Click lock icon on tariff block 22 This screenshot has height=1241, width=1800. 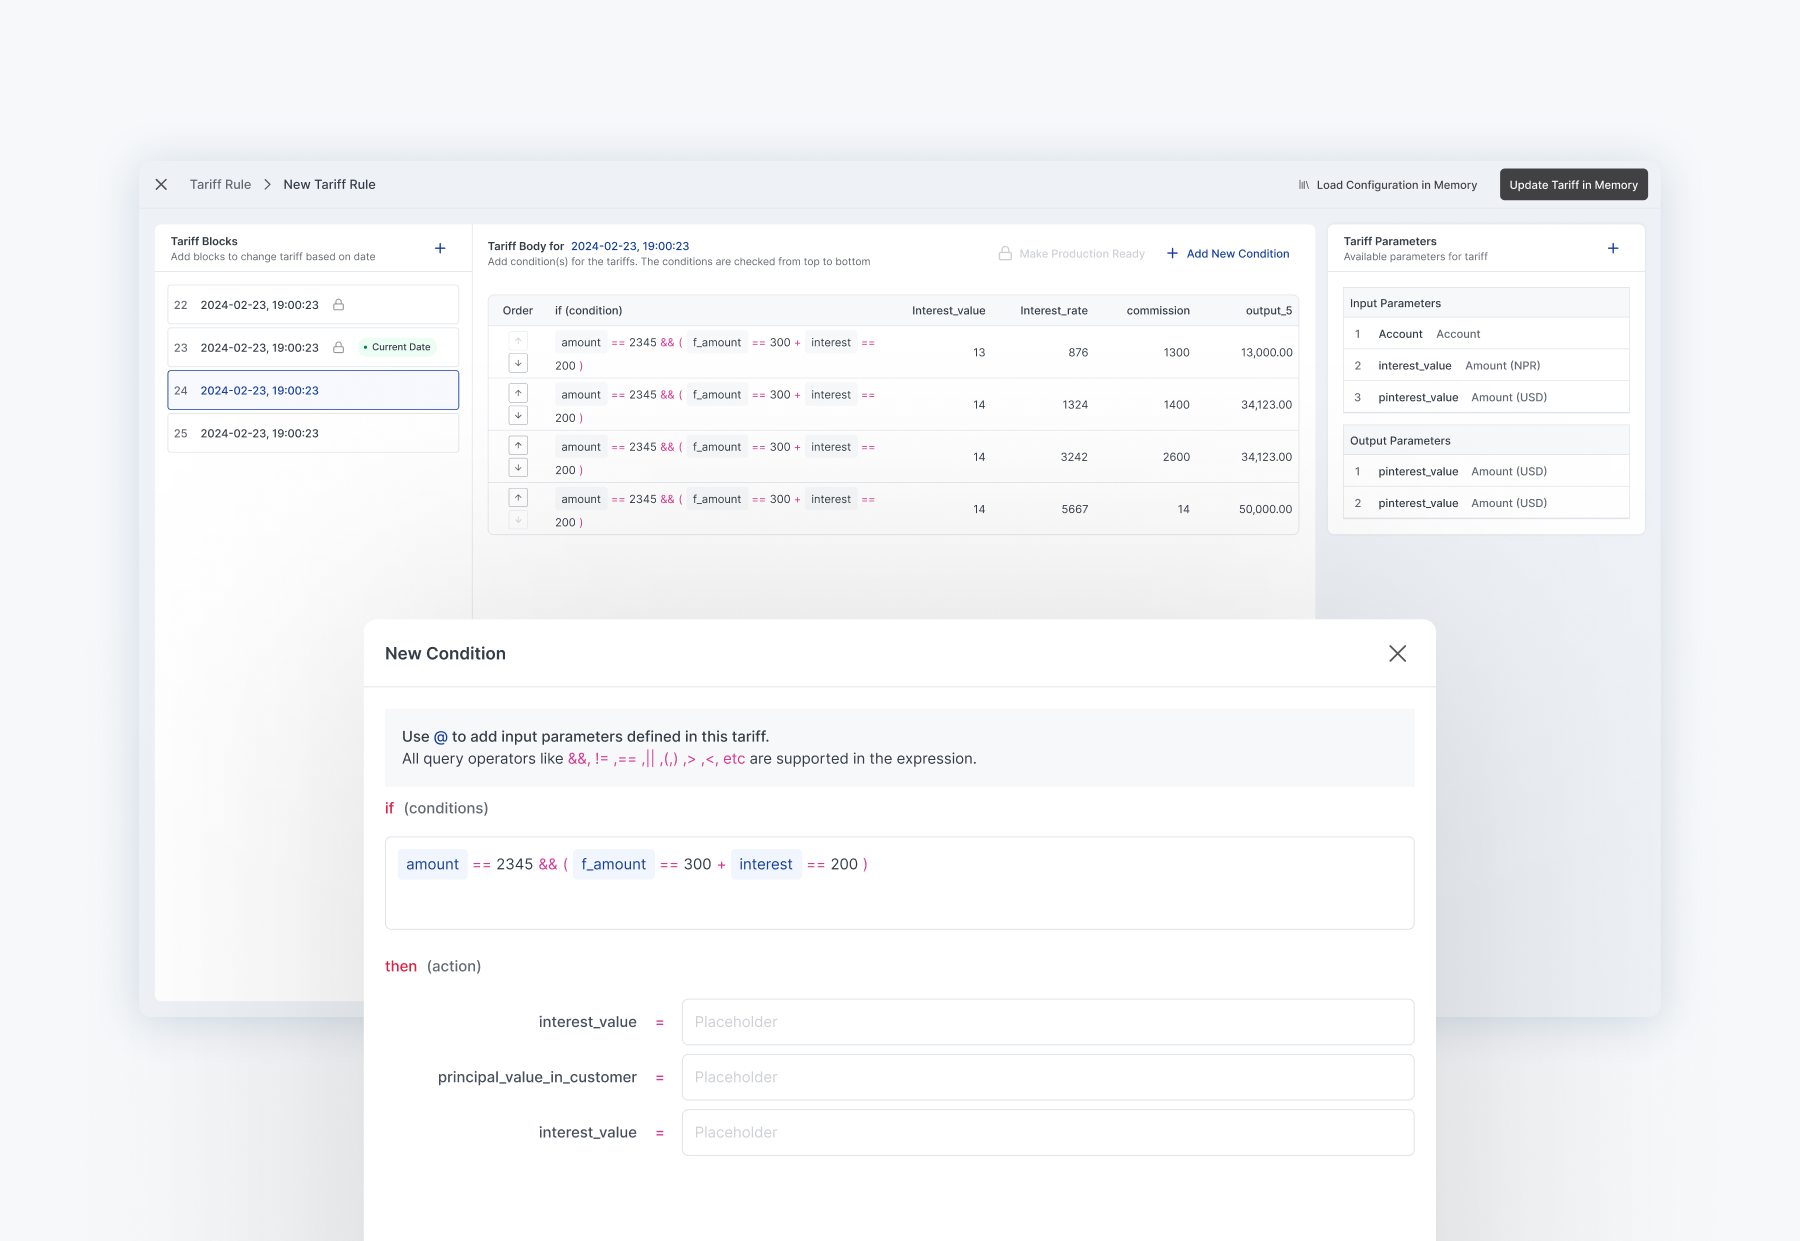pos(339,305)
